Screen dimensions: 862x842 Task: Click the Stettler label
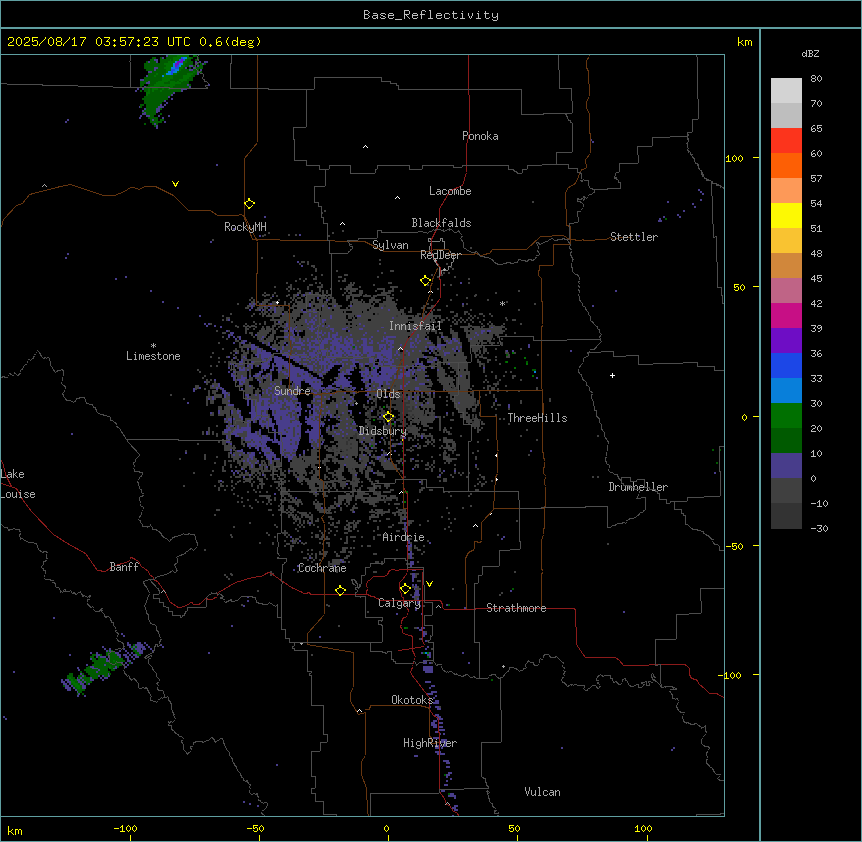[x=634, y=237]
